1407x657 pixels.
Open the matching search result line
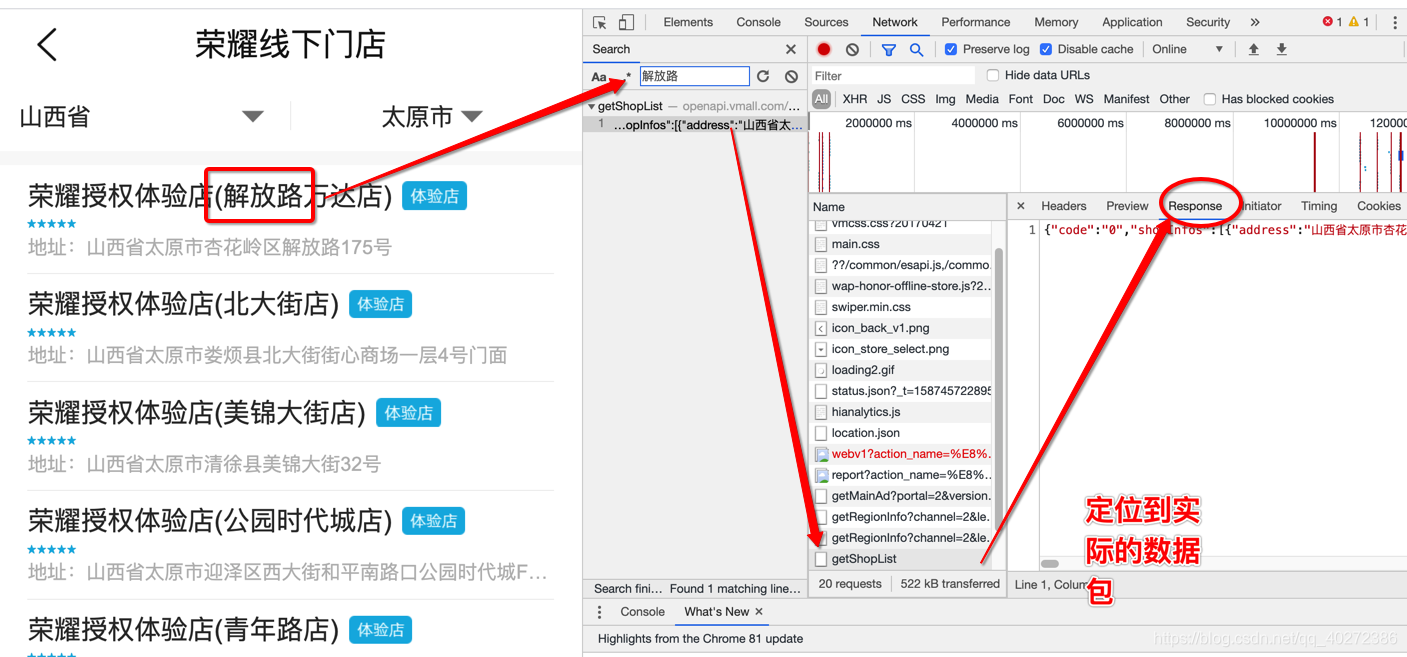click(695, 125)
